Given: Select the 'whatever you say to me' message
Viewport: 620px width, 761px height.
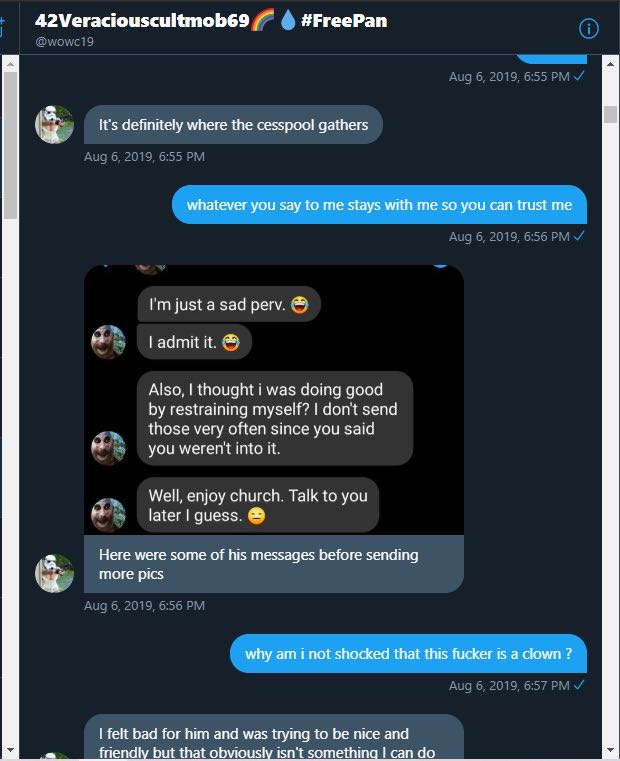Looking at the screenshot, I should [379, 205].
